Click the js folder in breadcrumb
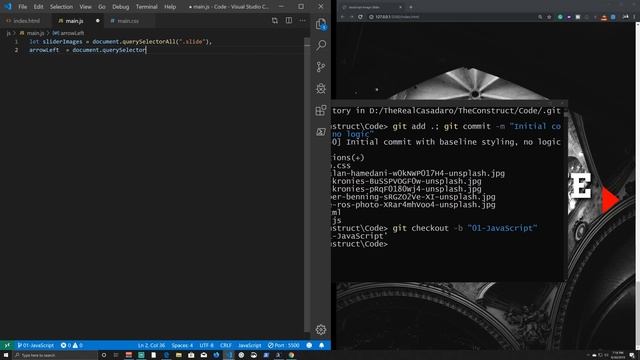Image resolution: width=640 pixels, height=360 pixels. (x=8, y=33)
